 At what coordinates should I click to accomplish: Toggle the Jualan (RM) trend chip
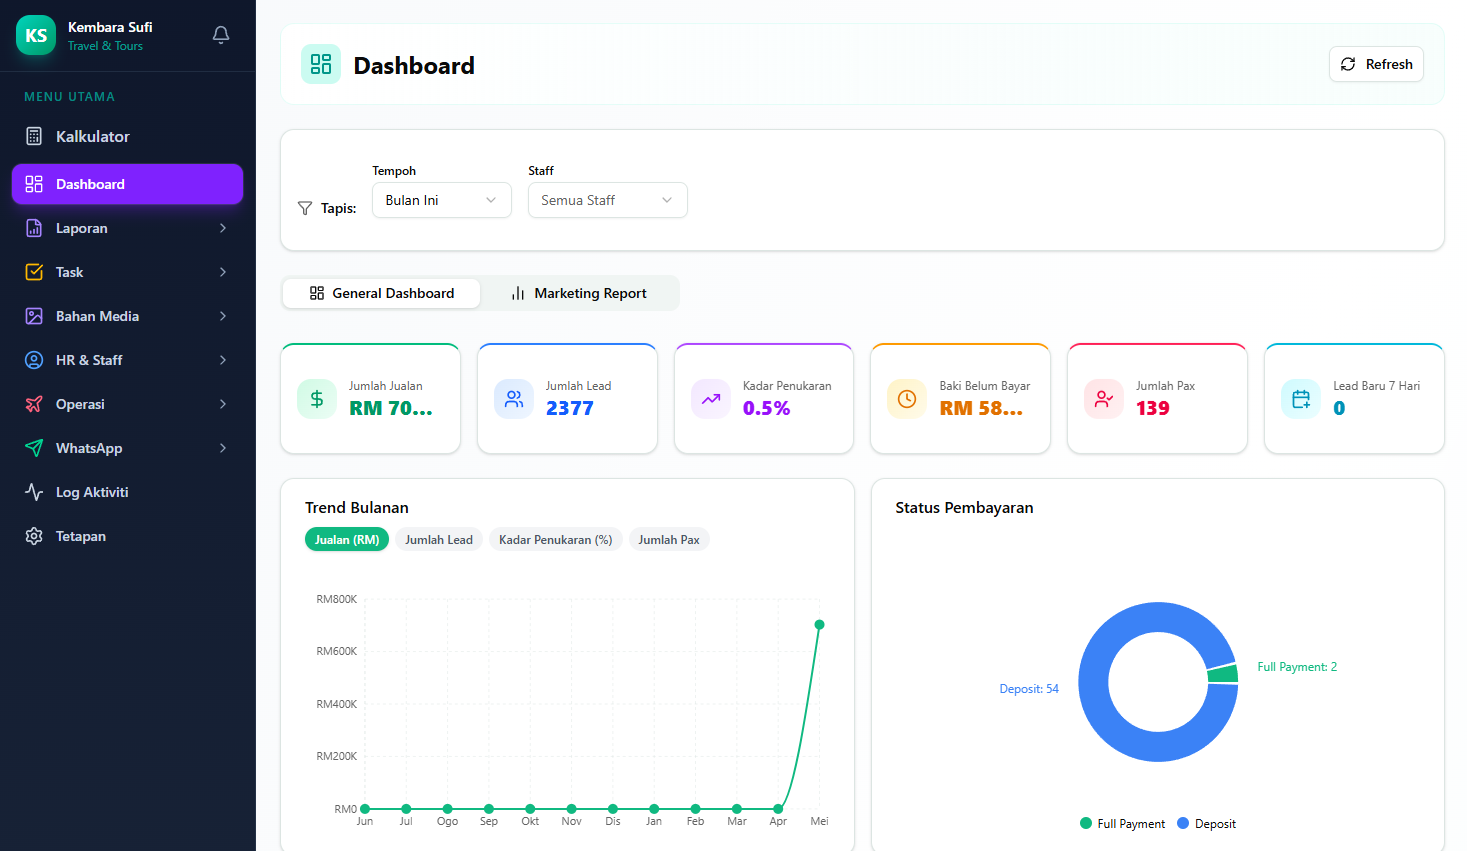pyautogui.click(x=347, y=539)
